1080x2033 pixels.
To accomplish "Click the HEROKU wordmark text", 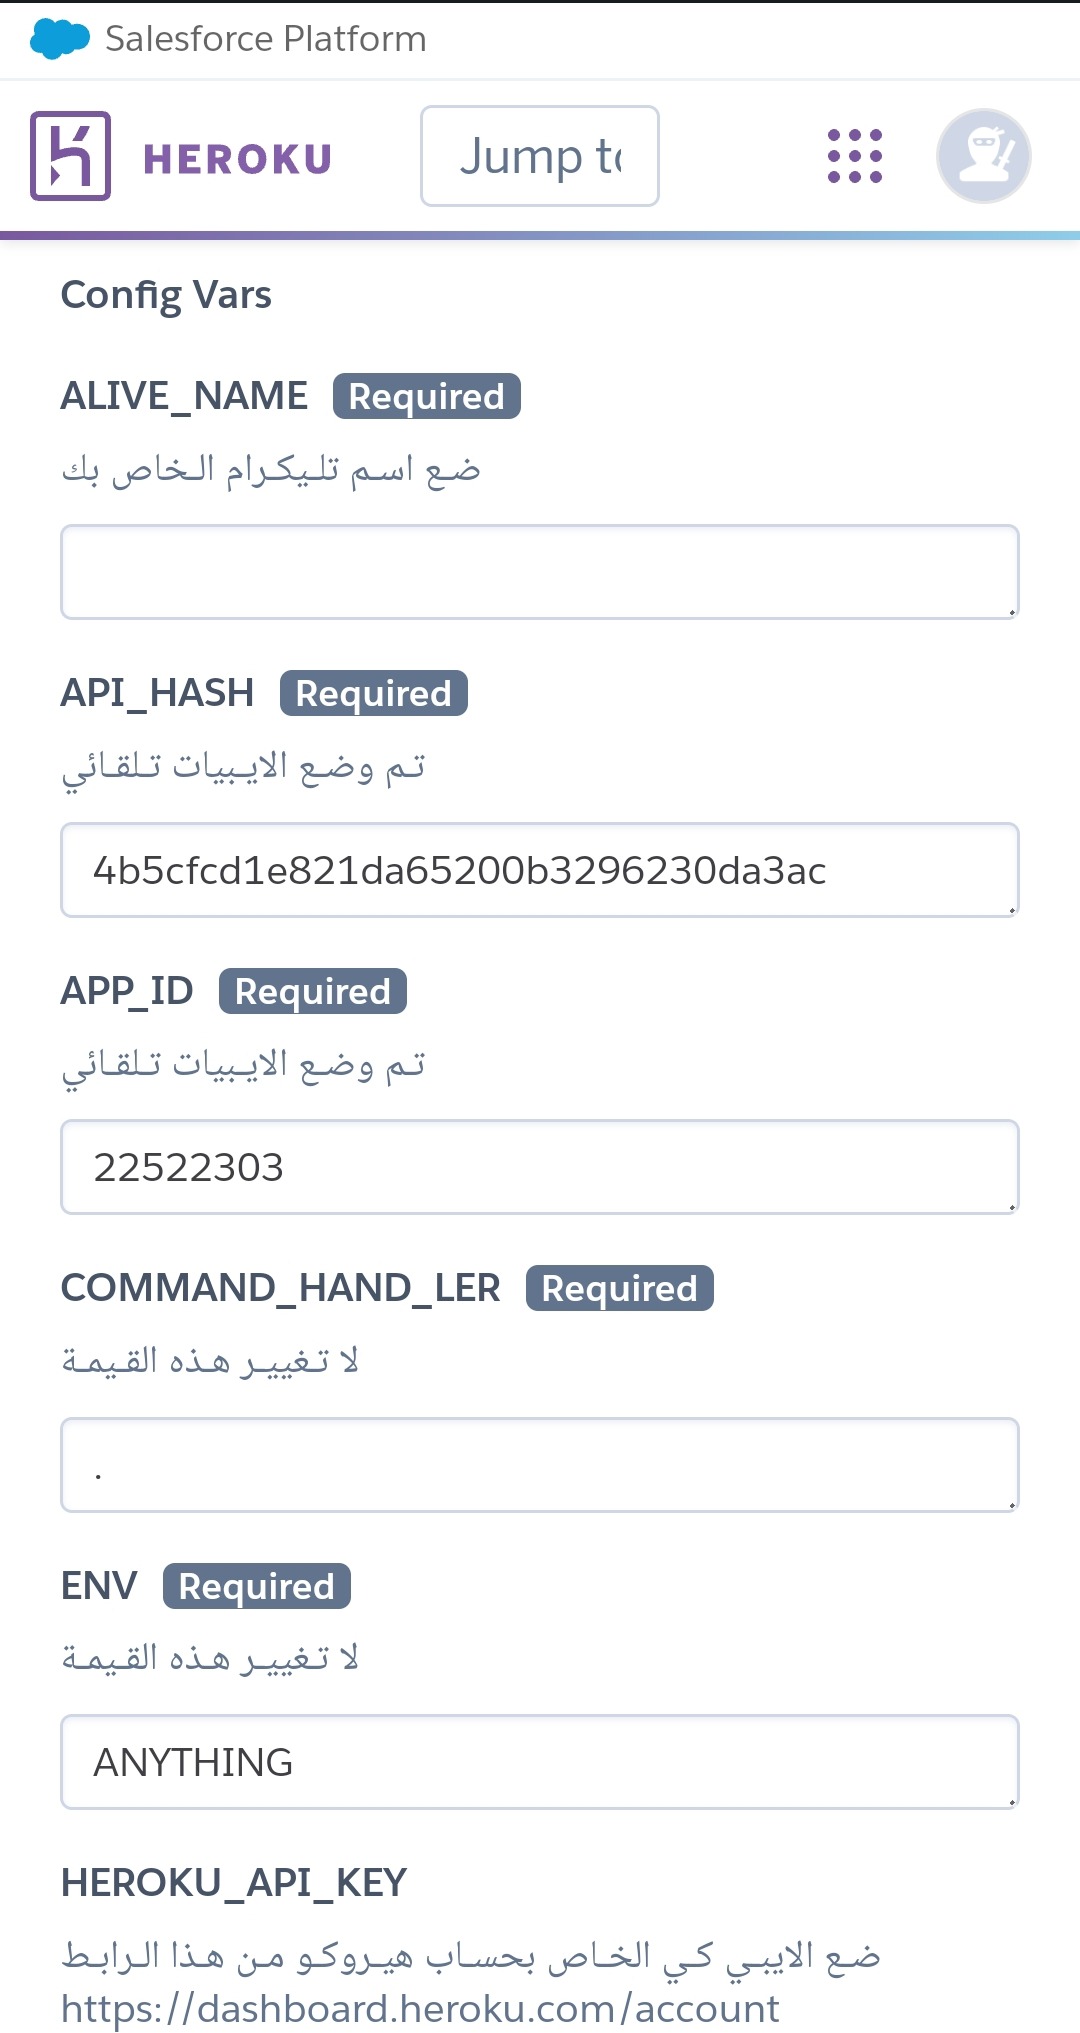I will 237,159.
